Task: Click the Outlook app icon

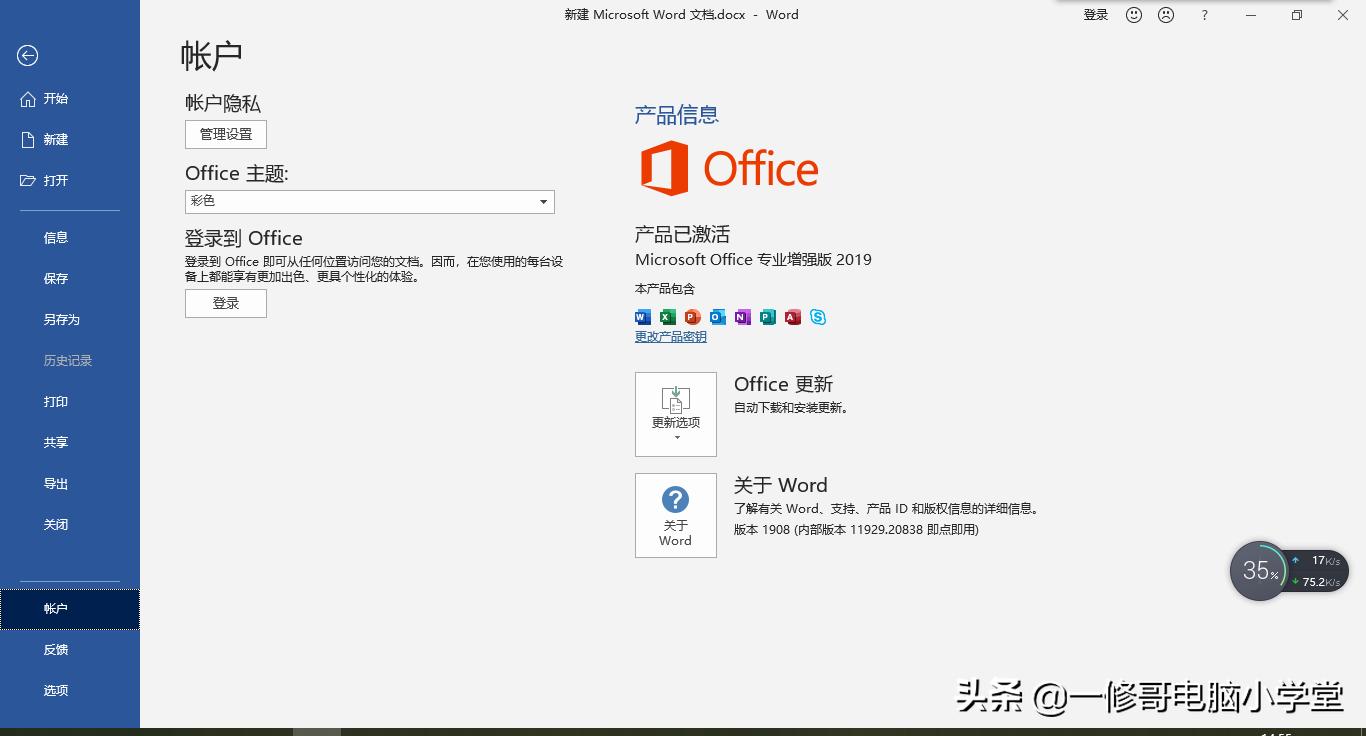Action: point(718,317)
